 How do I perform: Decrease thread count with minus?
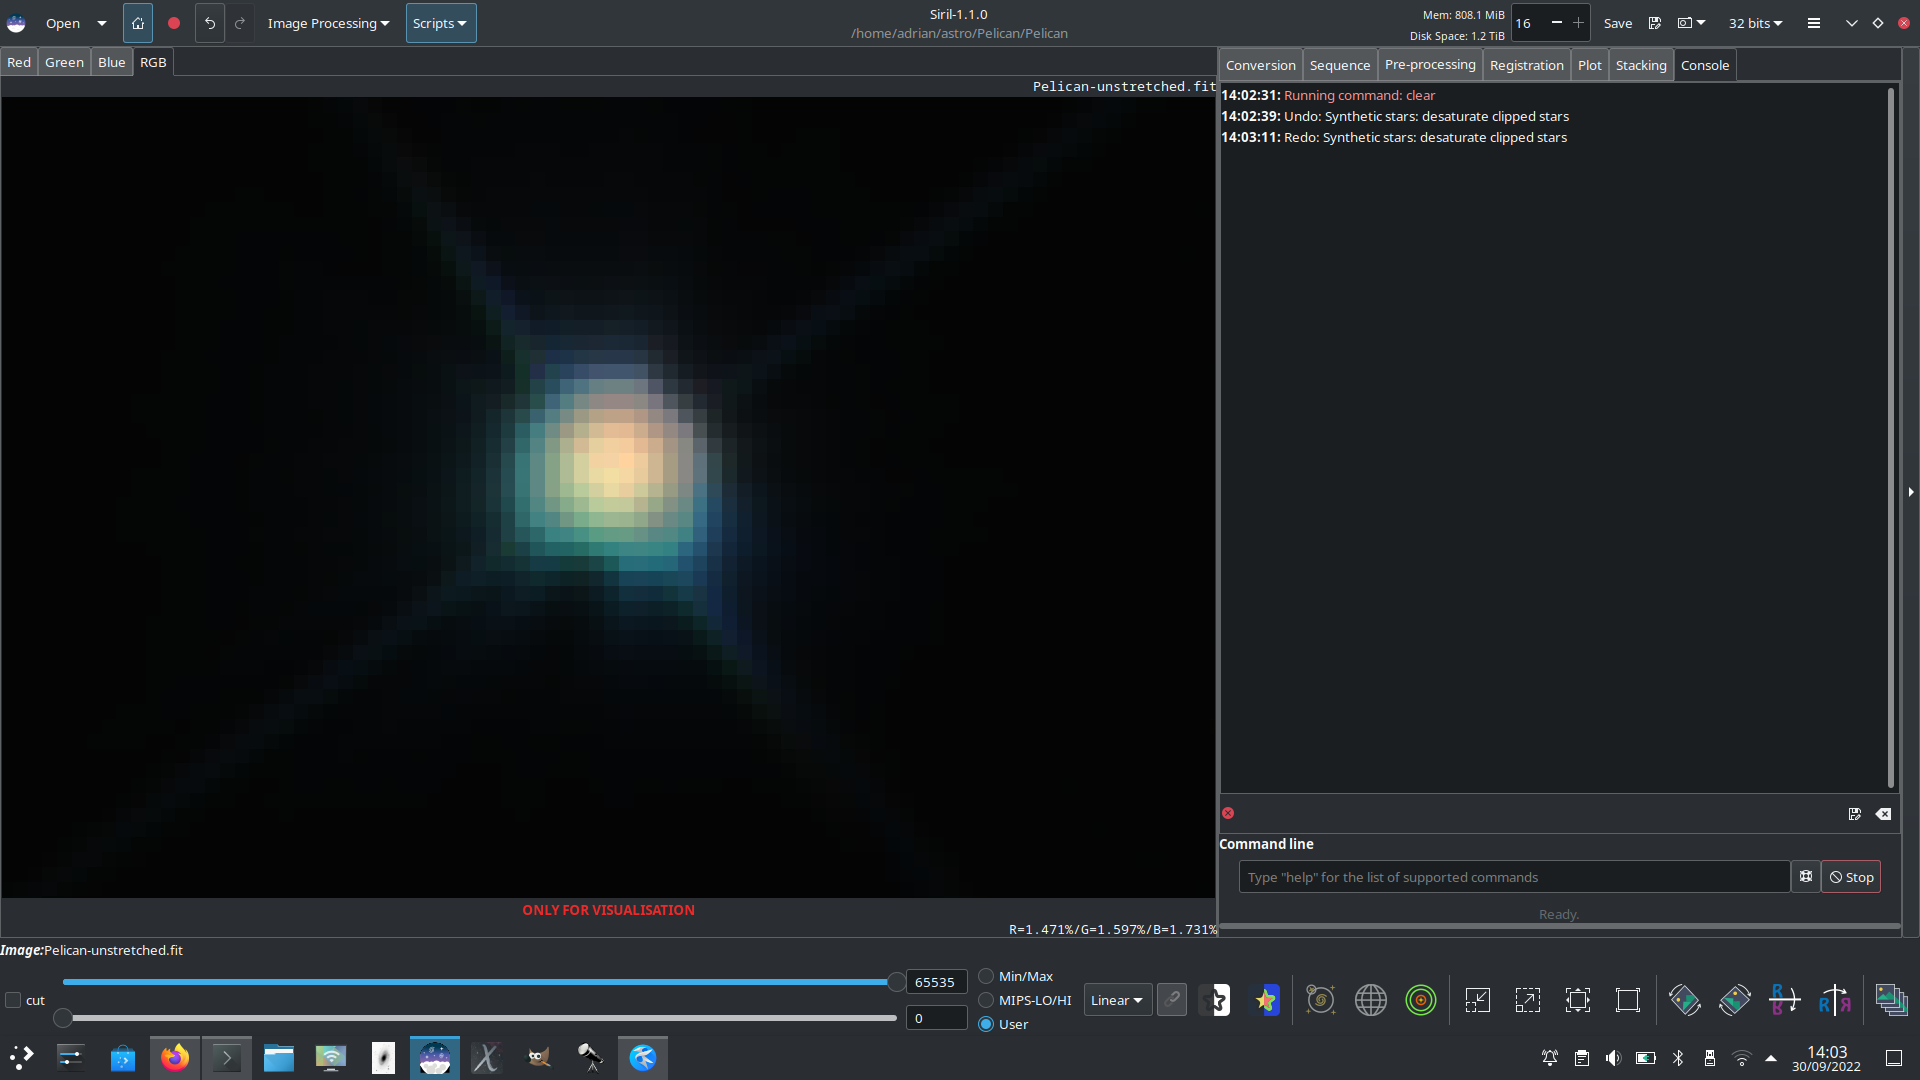point(1557,22)
